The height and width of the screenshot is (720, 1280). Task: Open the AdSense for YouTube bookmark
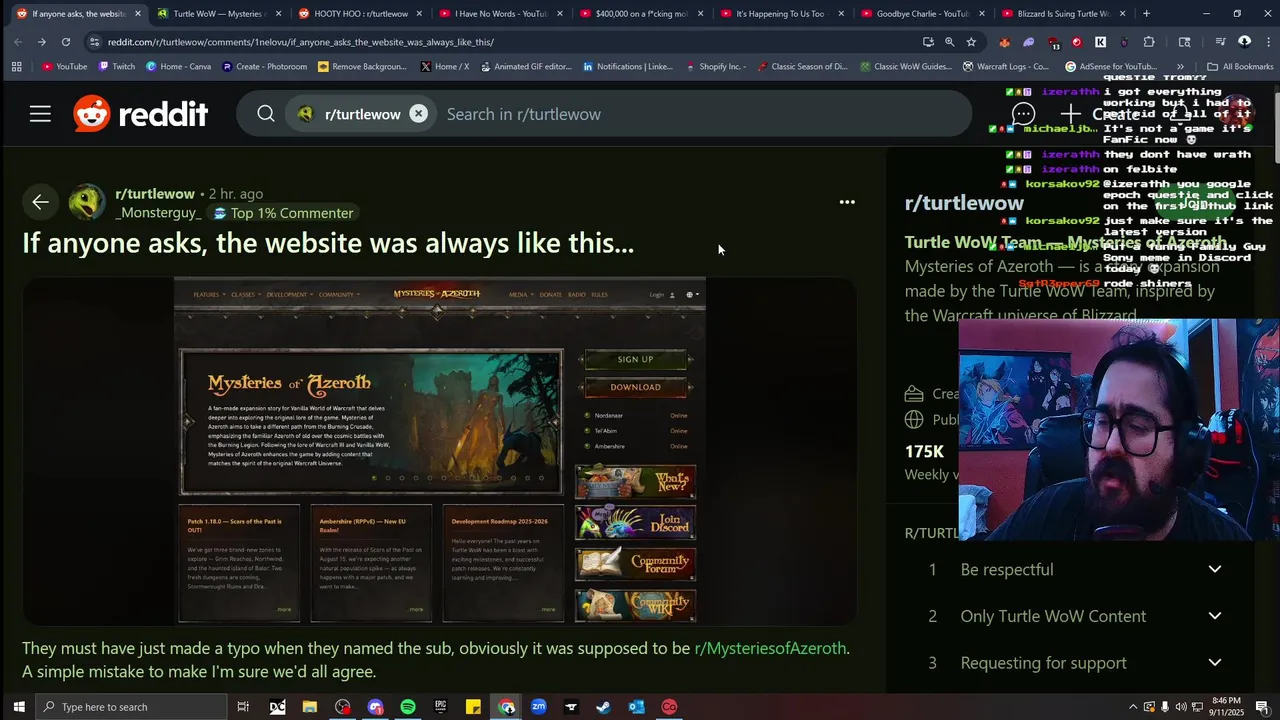point(1111,67)
